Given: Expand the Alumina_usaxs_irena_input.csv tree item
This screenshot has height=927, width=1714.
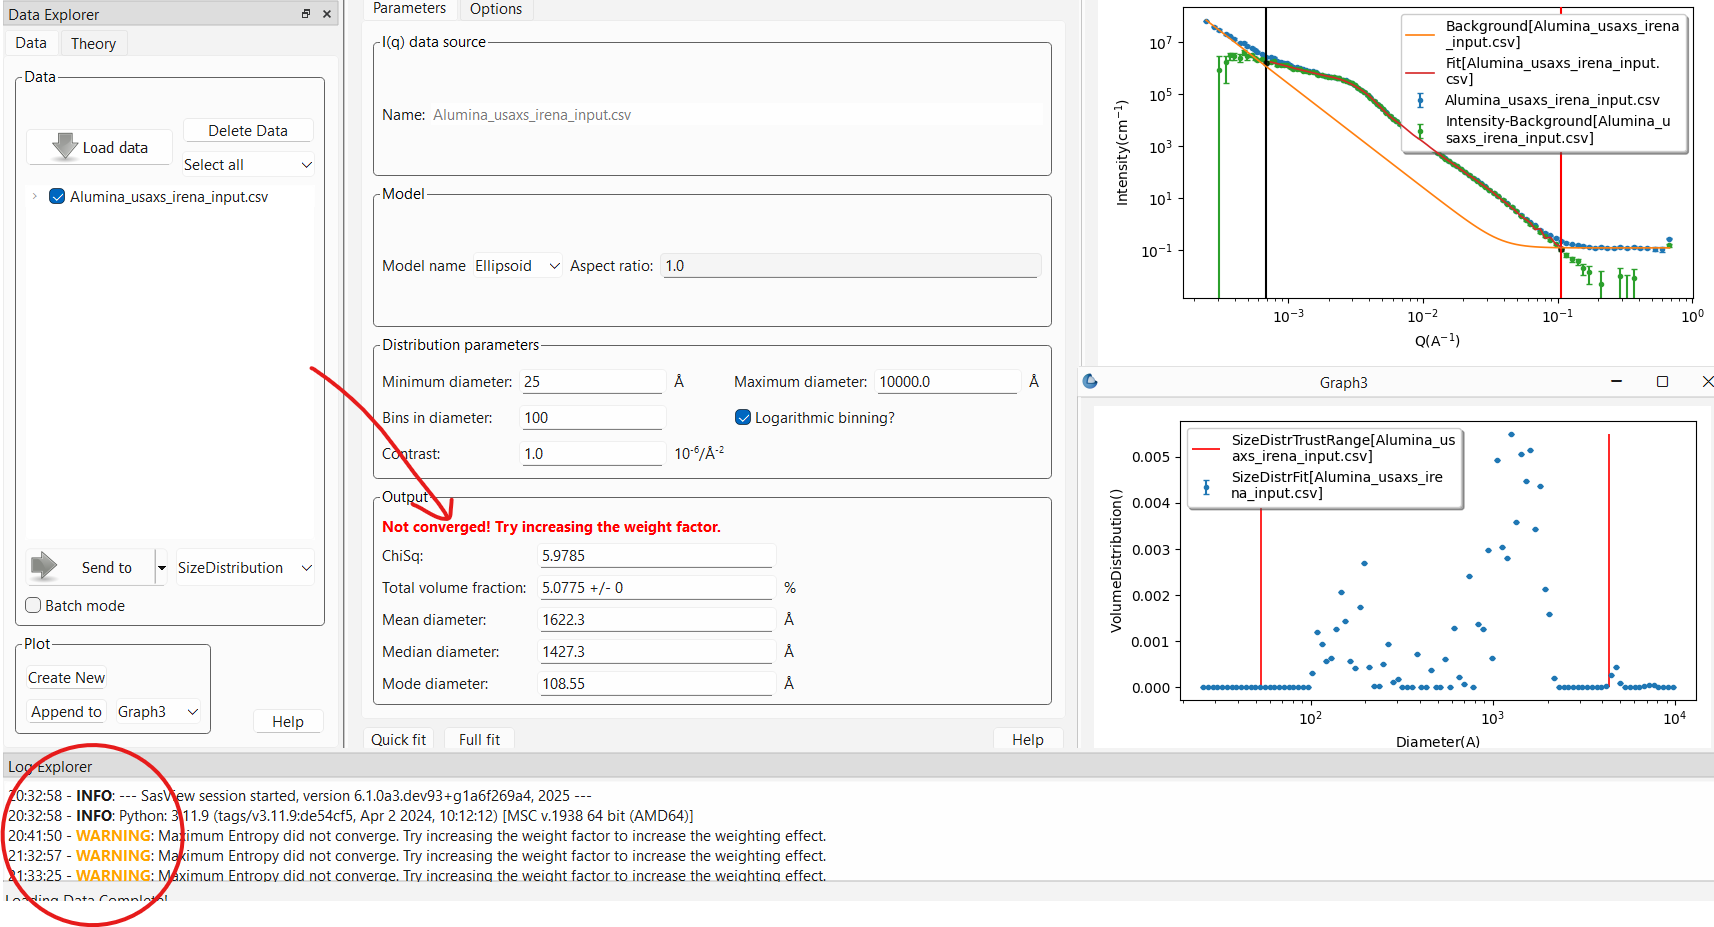Looking at the screenshot, I should pyautogui.click(x=34, y=197).
